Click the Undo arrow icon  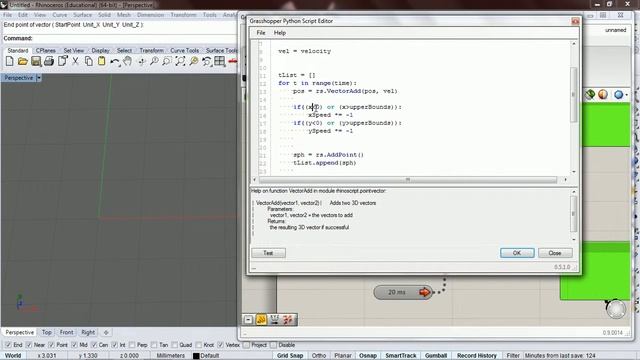[x=115, y=62]
